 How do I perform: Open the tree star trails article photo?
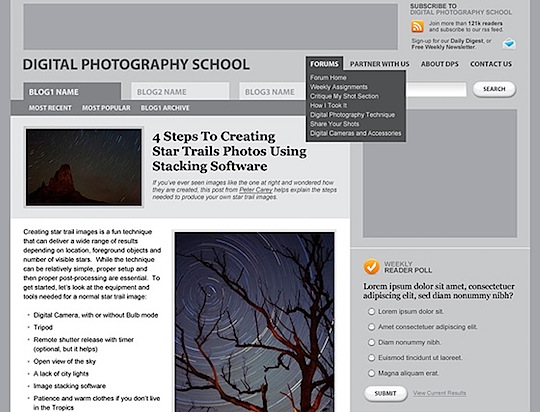pyautogui.click(x=254, y=322)
